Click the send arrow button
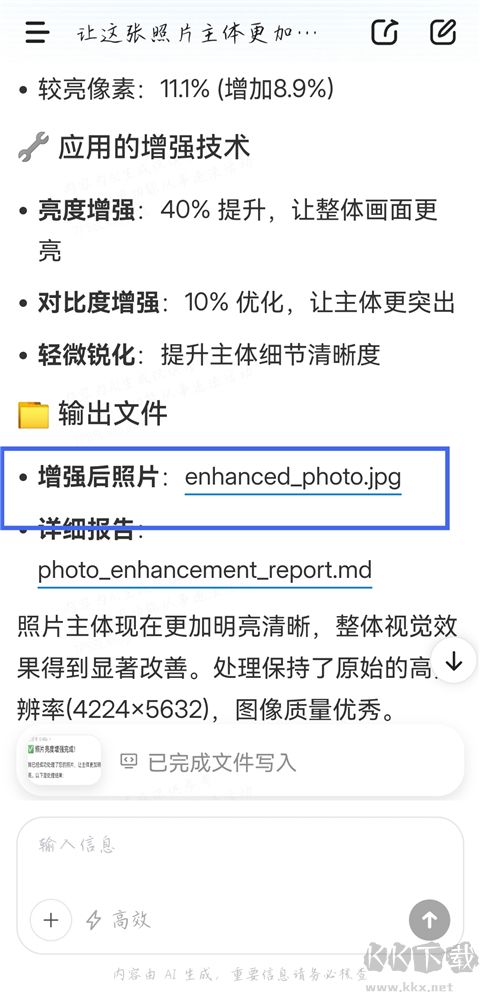This screenshot has height=994, width=480. coord(429,920)
